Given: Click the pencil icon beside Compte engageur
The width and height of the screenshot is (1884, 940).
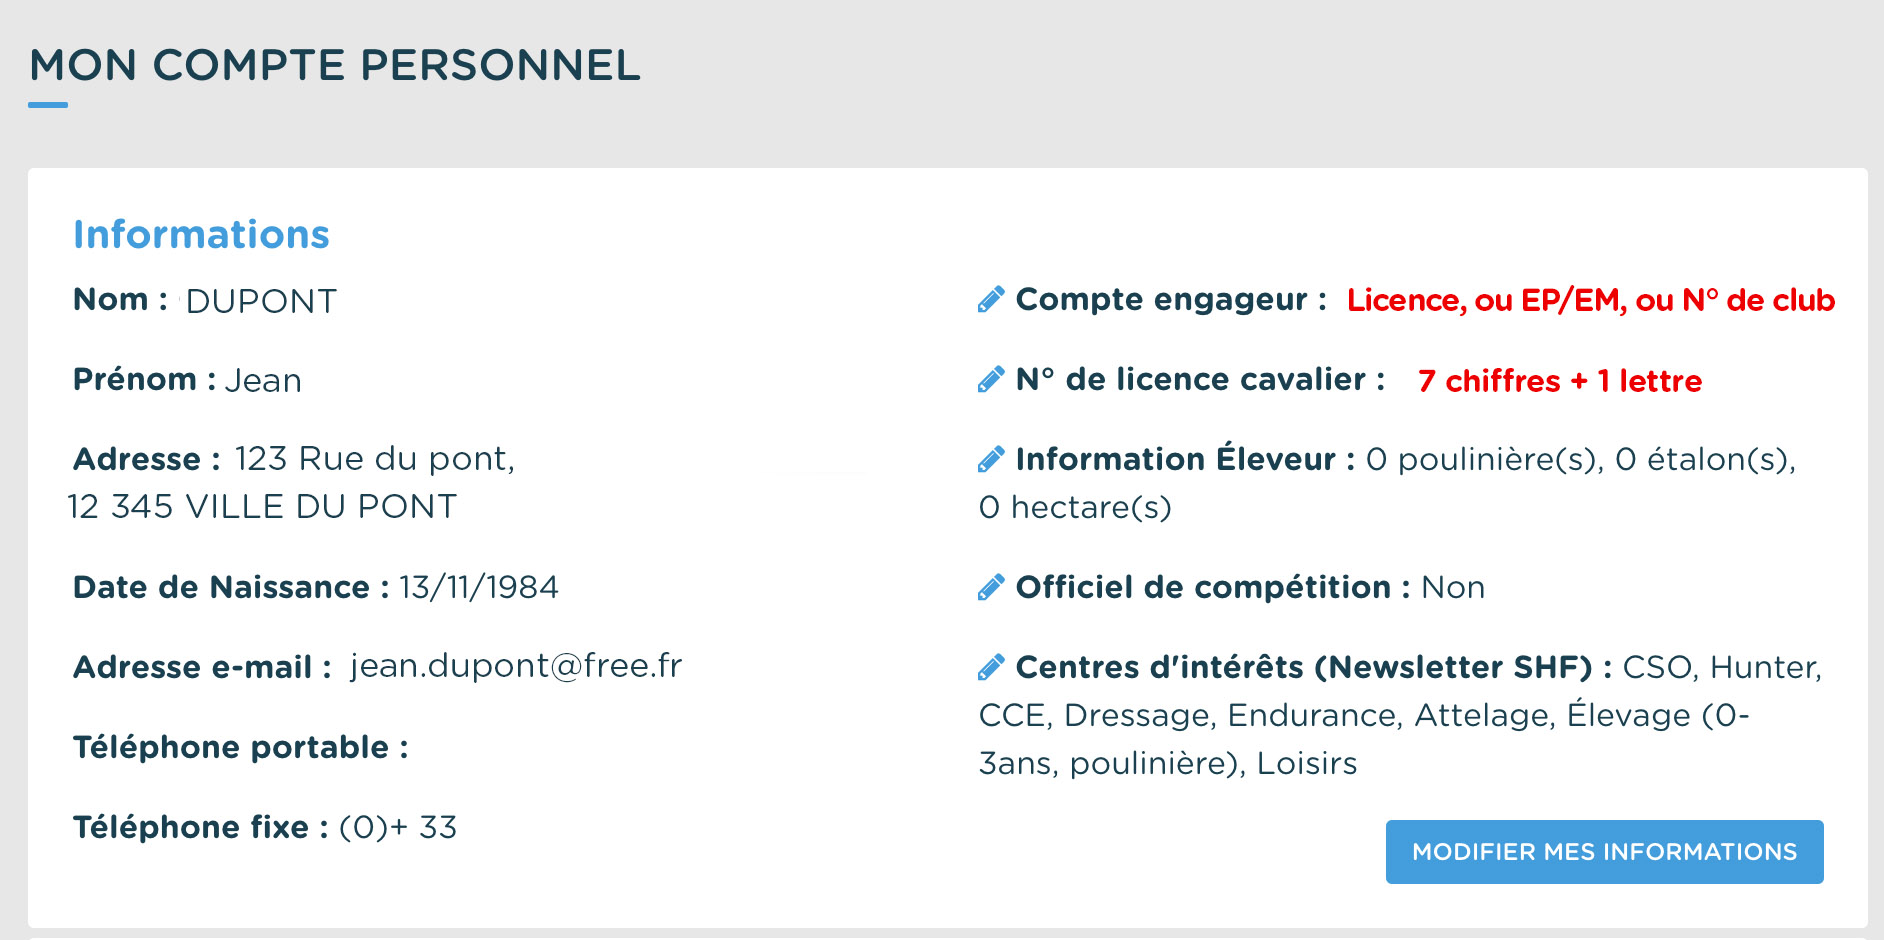Looking at the screenshot, I should pos(991,300).
